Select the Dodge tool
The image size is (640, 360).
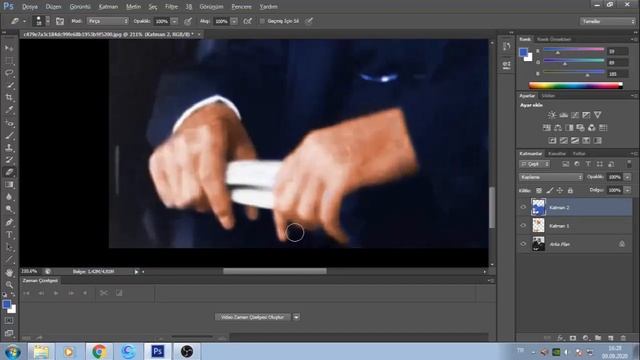pyautogui.click(x=9, y=209)
